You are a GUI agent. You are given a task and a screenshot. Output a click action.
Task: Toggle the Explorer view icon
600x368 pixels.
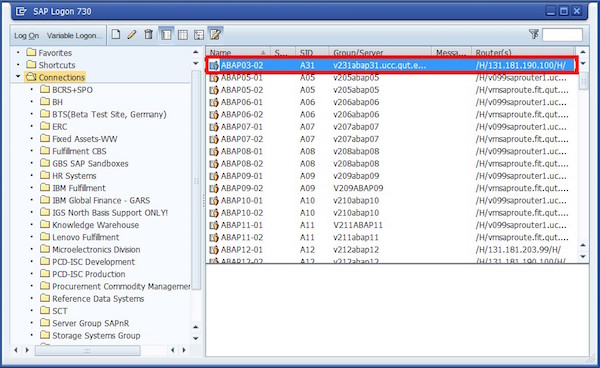tap(166, 35)
